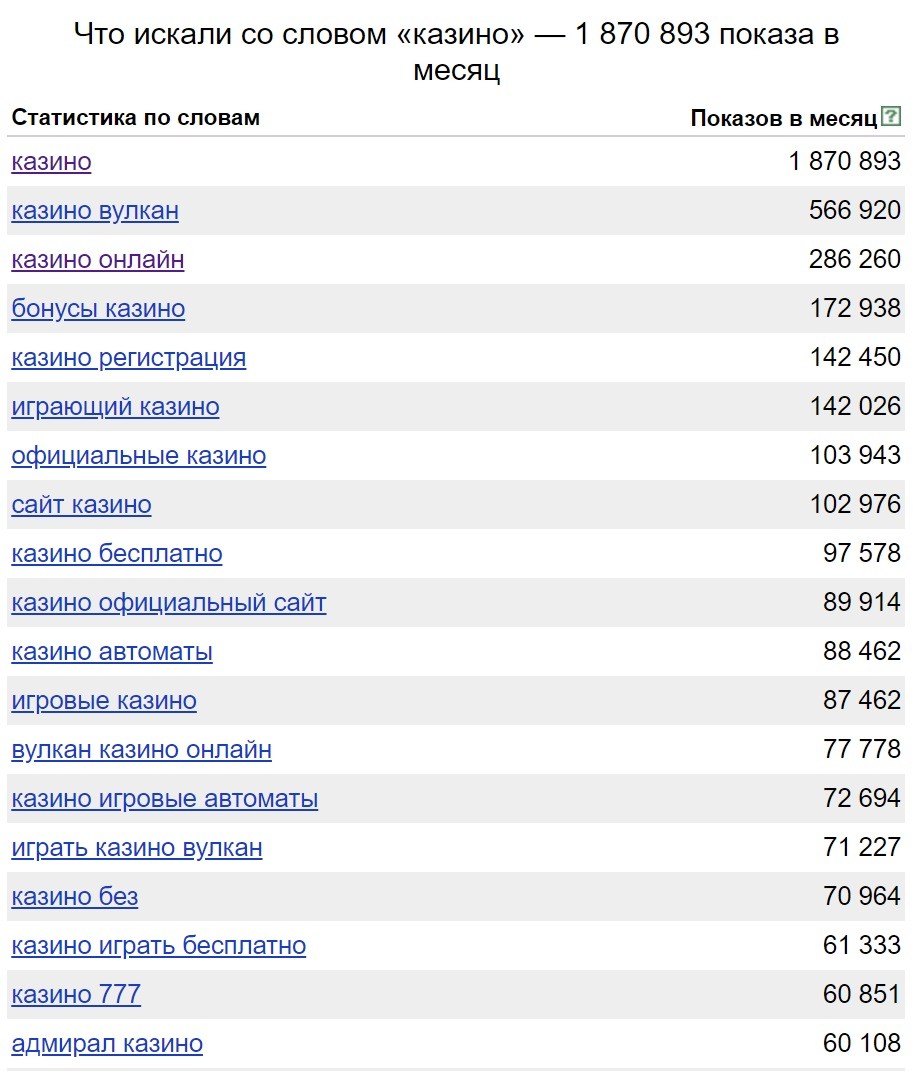This screenshot has width=922, height=1071.
Task: Open the «играющий казино» link
Action: [x=115, y=407]
